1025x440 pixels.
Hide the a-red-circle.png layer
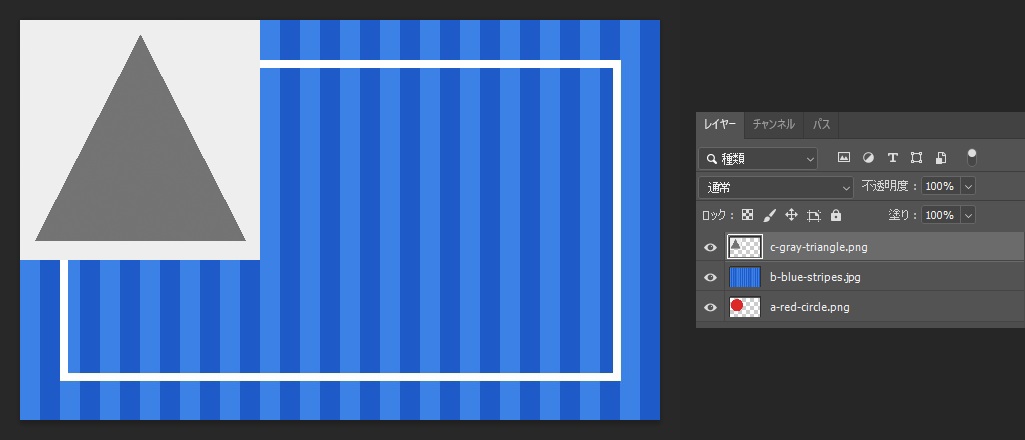[711, 308]
